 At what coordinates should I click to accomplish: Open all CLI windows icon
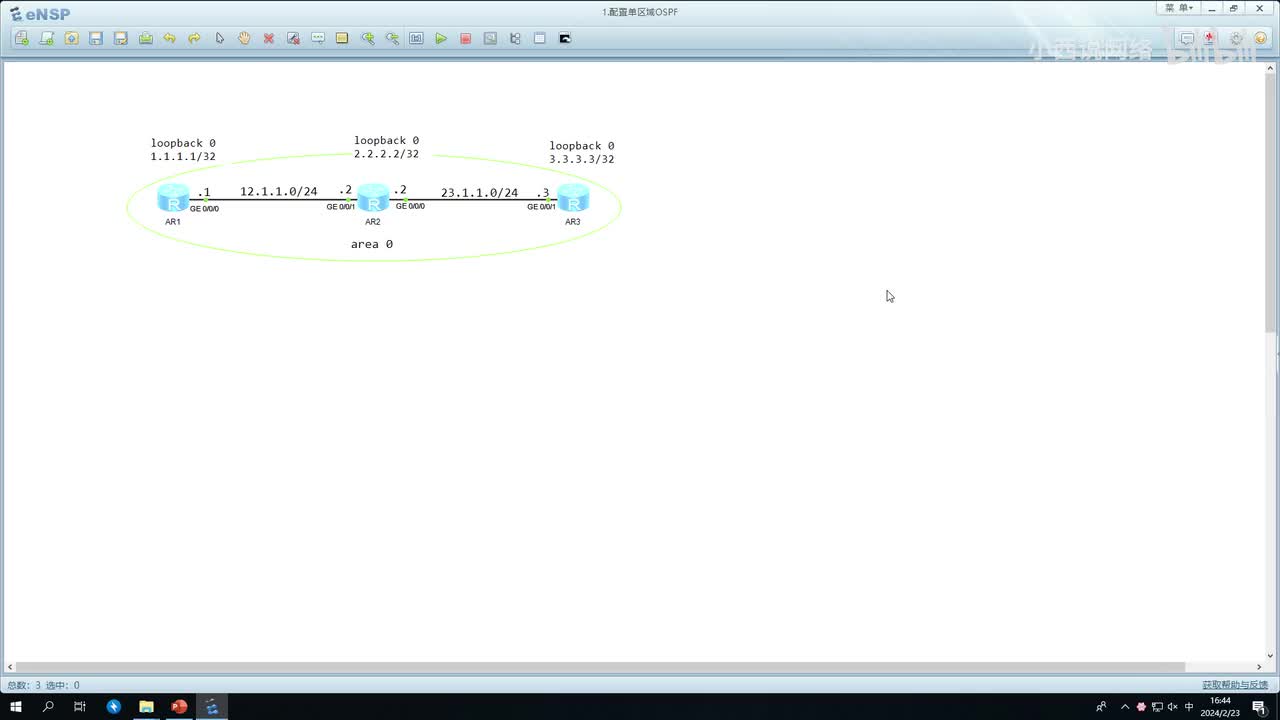tap(564, 38)
